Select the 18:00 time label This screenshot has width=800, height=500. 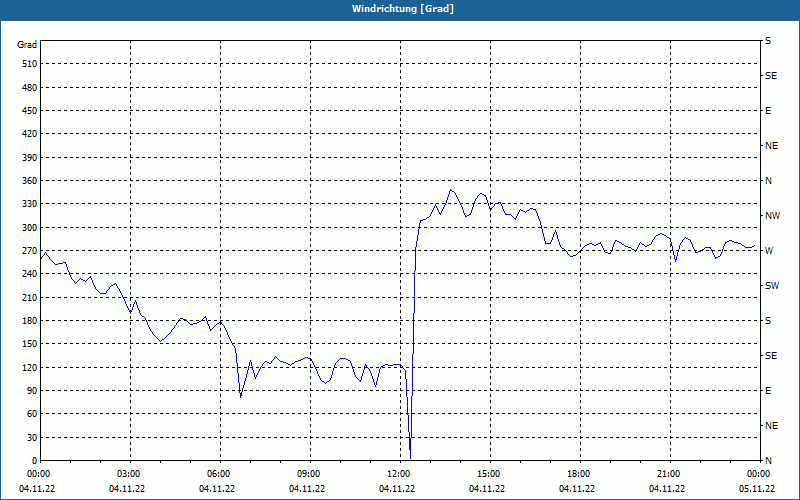[x=580, y=474]
